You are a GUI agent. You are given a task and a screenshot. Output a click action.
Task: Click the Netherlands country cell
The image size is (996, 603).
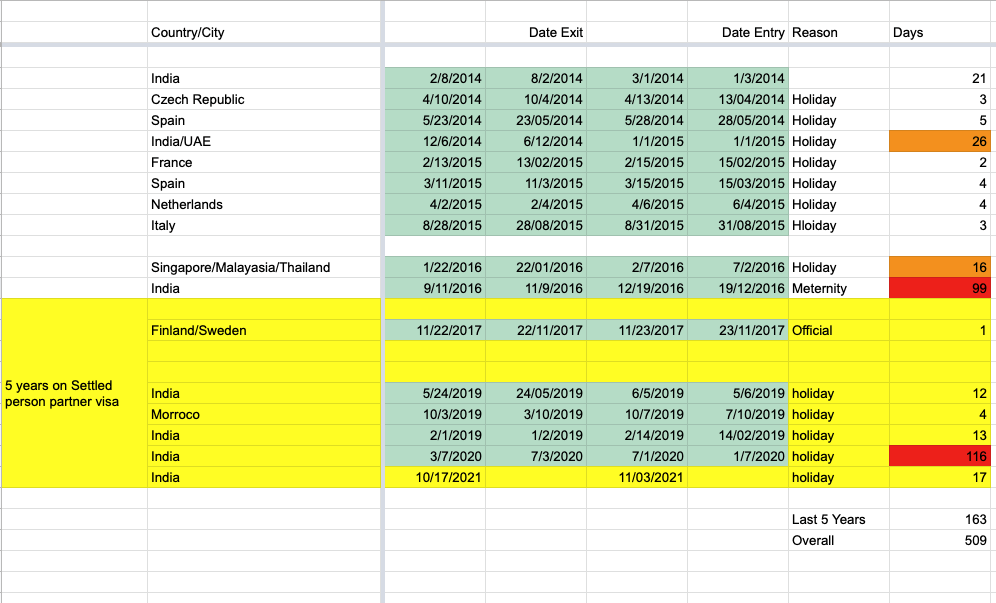coord(264,204)
